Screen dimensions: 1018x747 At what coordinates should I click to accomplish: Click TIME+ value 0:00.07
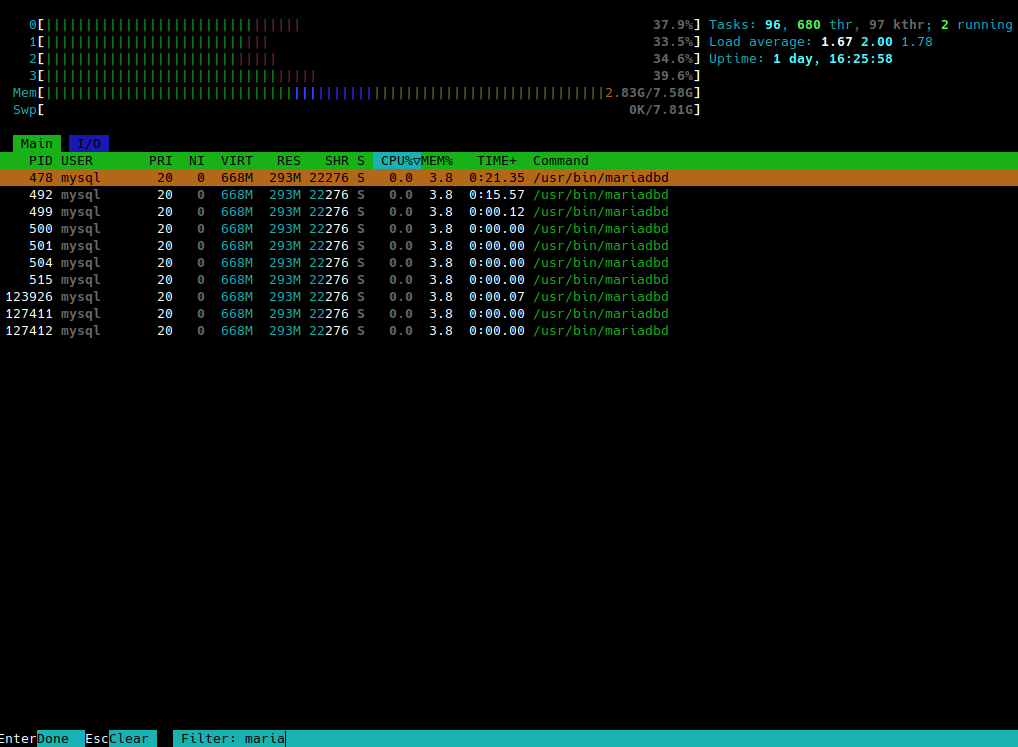(497, 297)
